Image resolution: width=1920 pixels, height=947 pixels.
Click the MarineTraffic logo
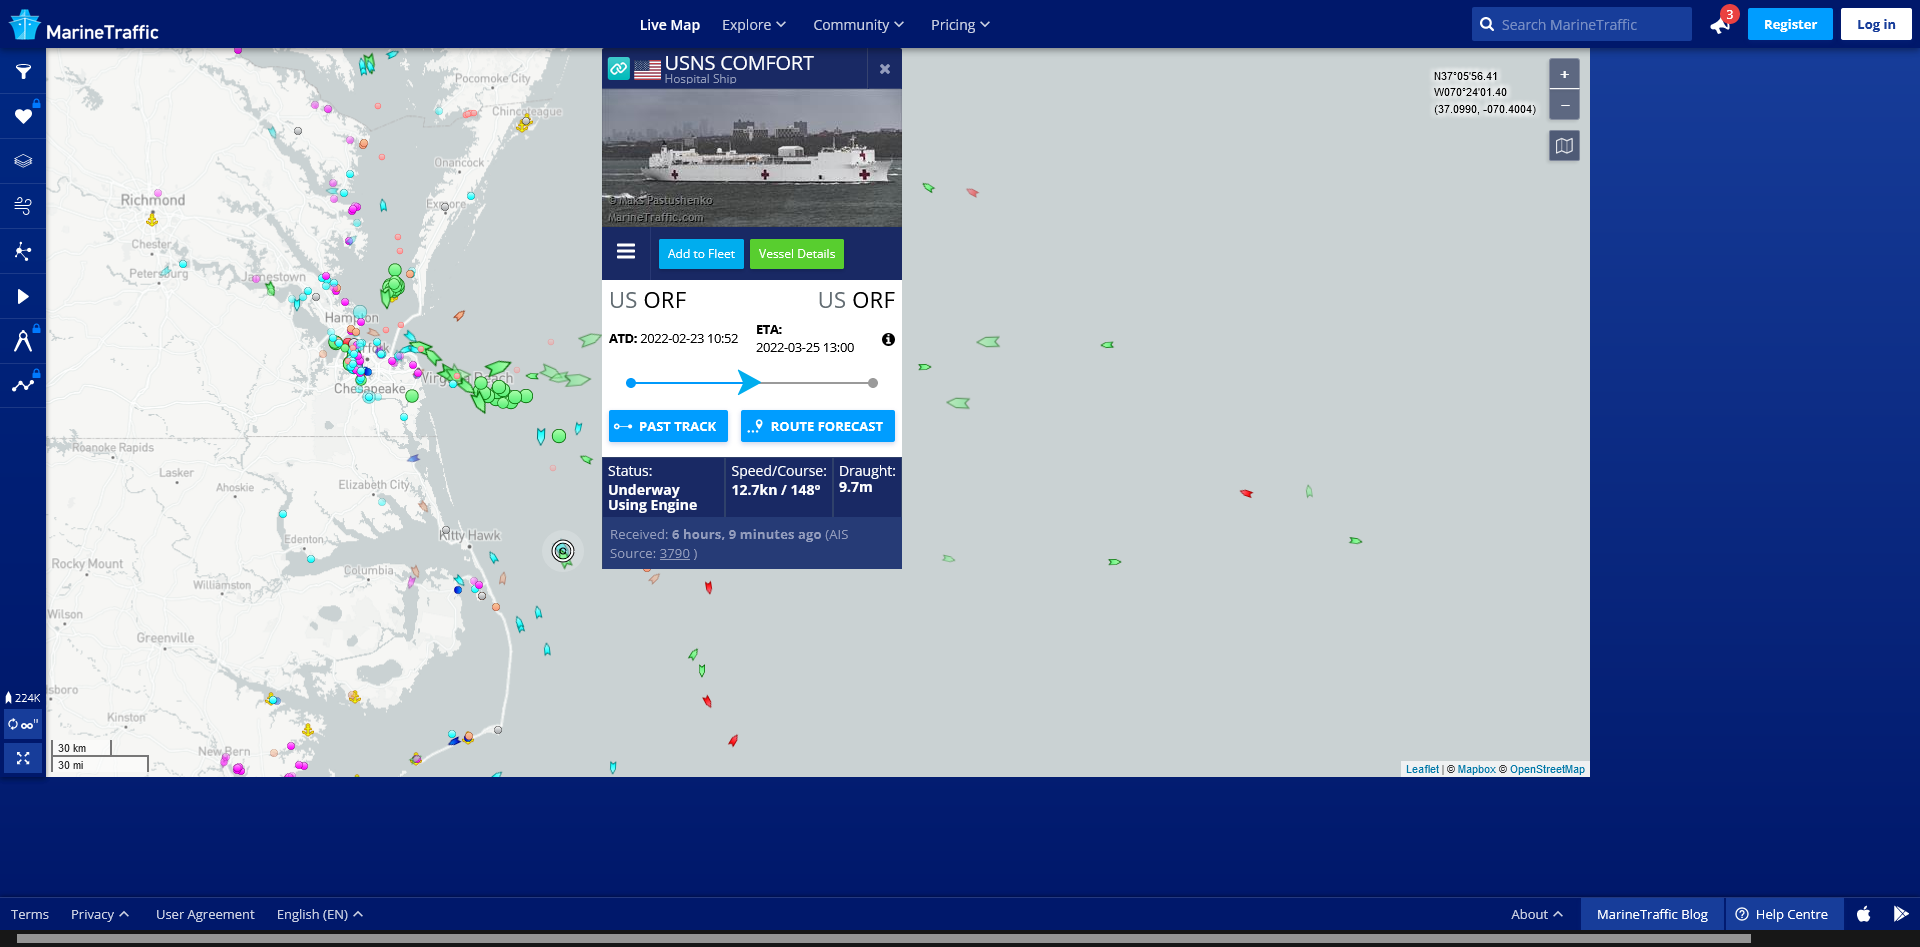[84, 26]
